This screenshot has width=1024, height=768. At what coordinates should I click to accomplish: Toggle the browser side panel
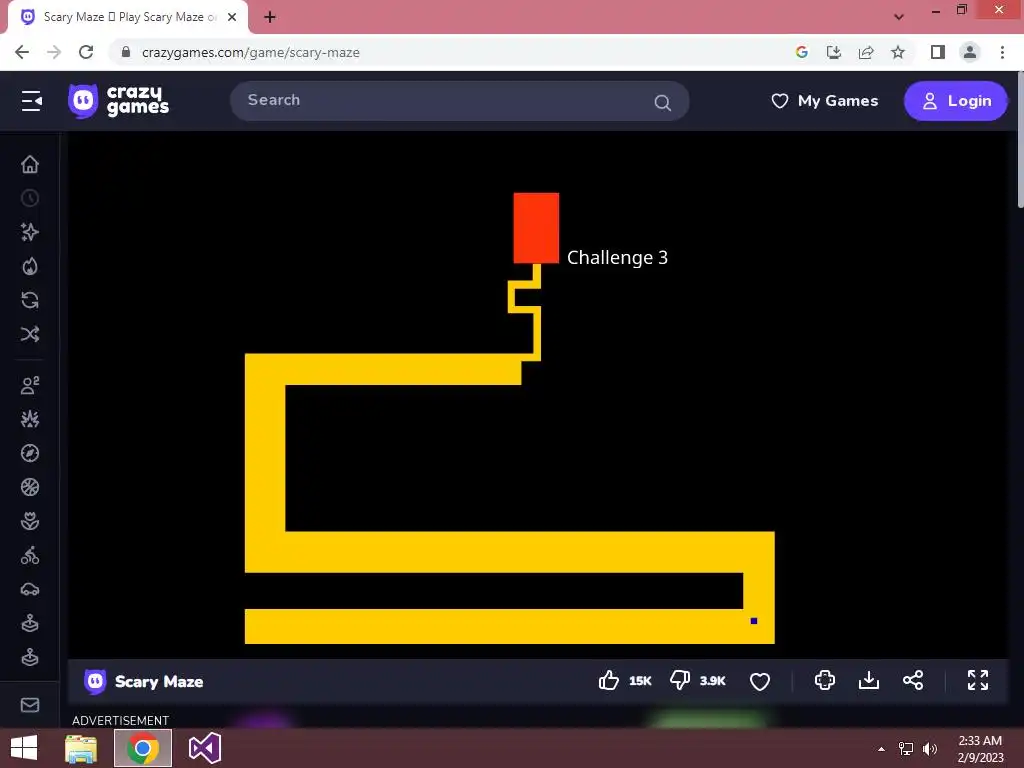point(937,52)
